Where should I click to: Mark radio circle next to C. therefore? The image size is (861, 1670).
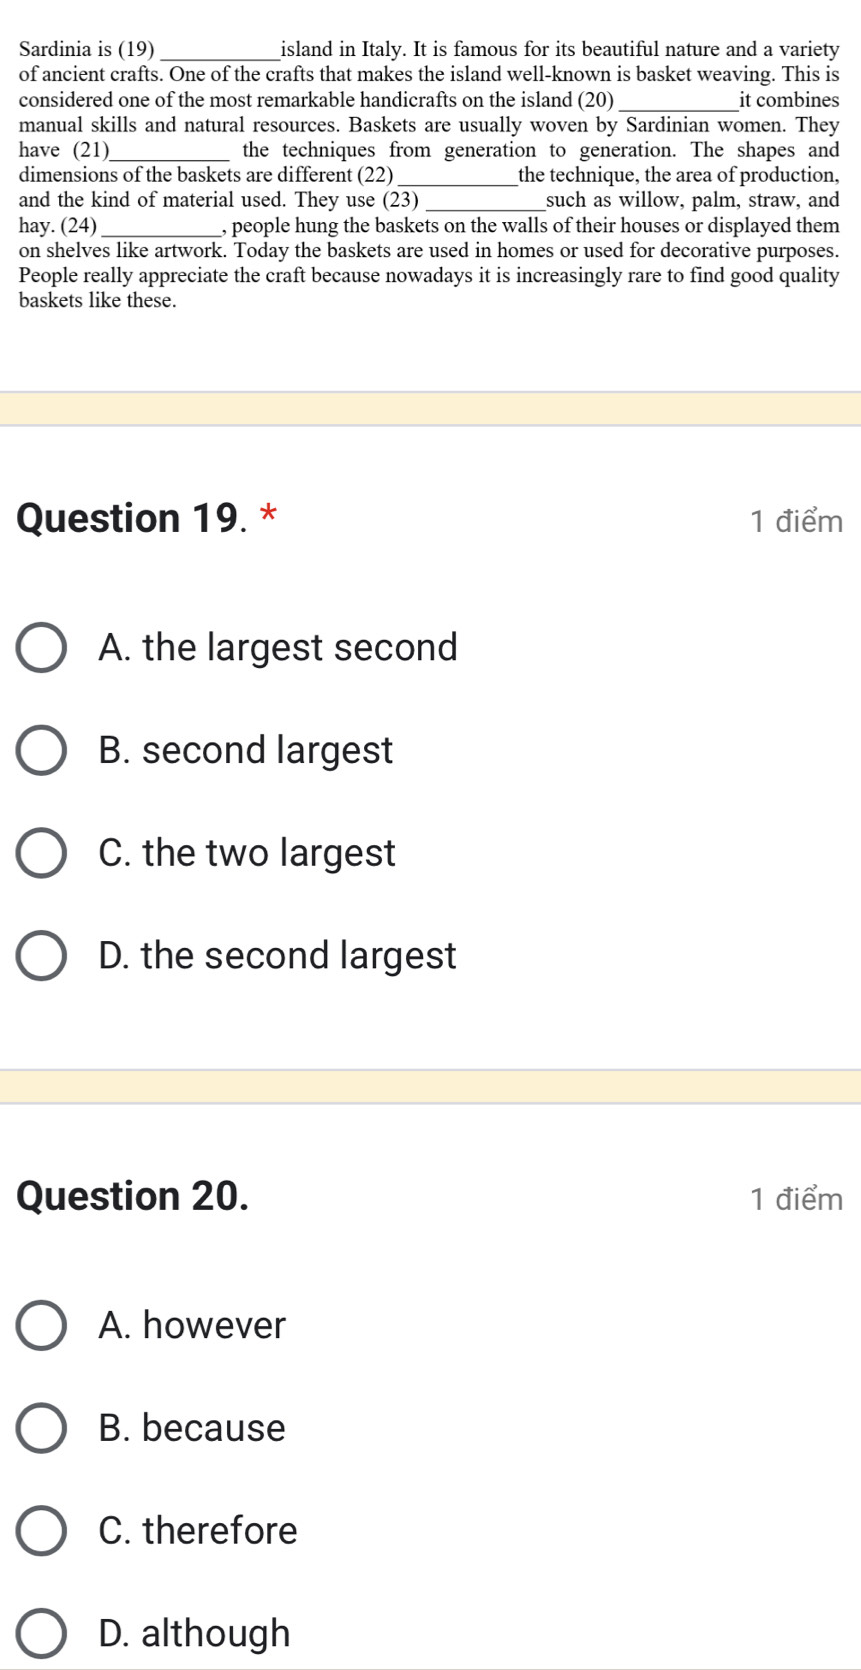pos(42,1531)
